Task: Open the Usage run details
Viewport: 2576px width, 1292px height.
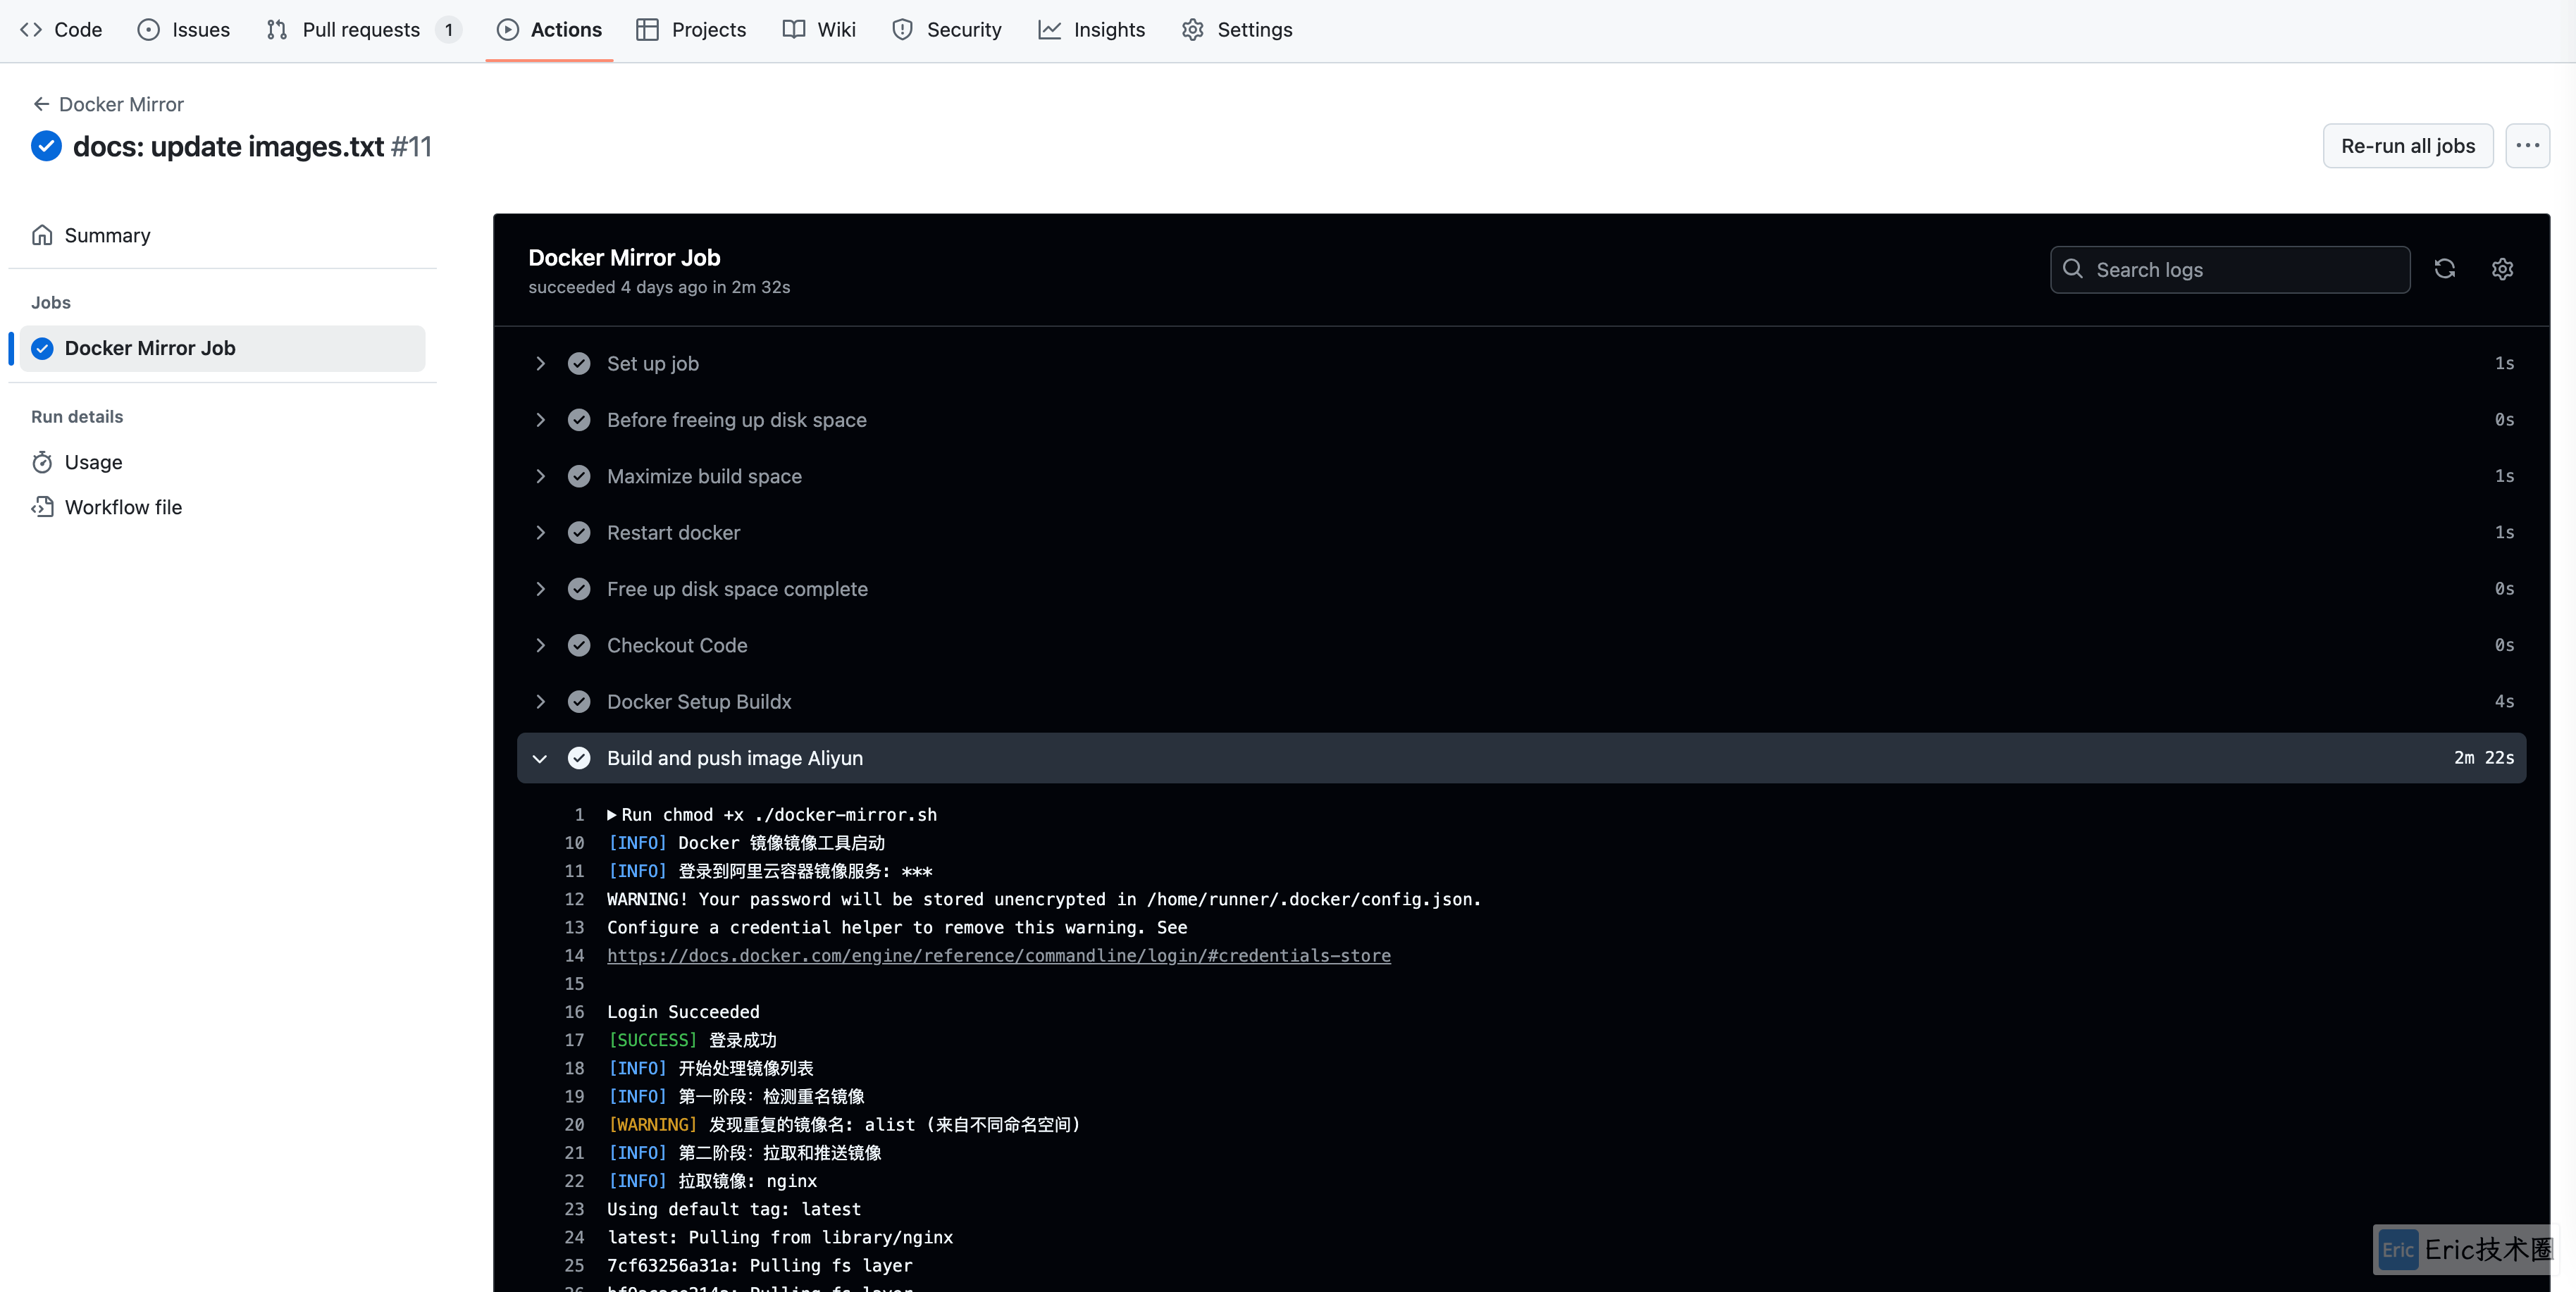Action: 222,462
